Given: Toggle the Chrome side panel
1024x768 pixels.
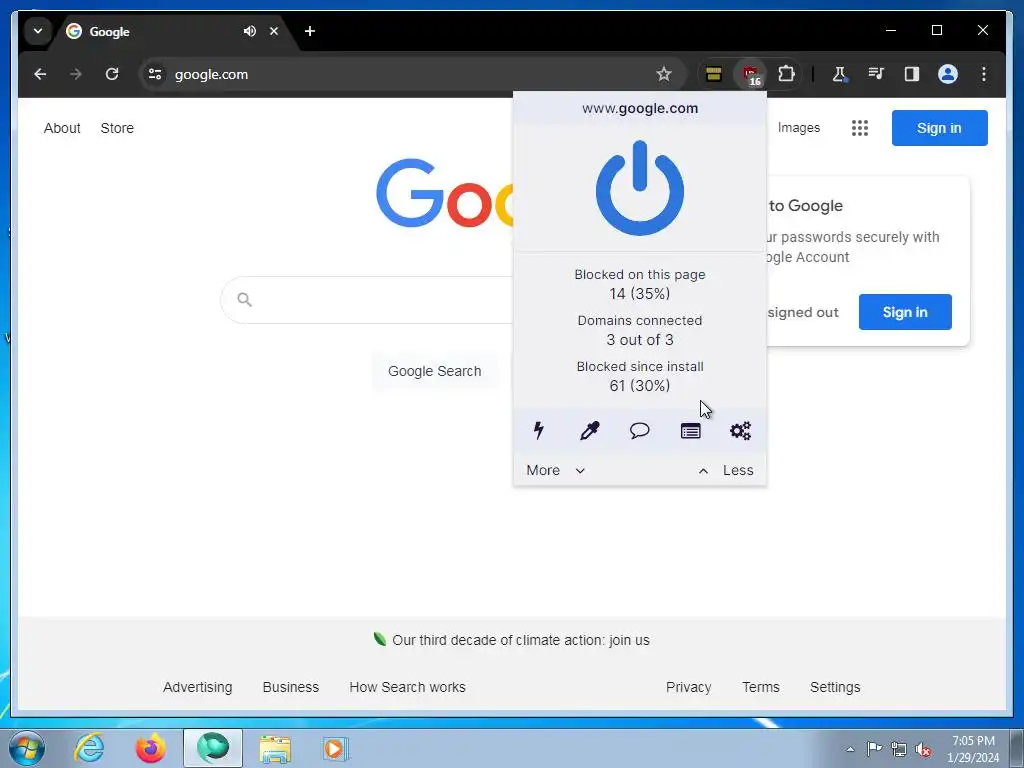Looking at the screenshot, I should pos(912,74).
